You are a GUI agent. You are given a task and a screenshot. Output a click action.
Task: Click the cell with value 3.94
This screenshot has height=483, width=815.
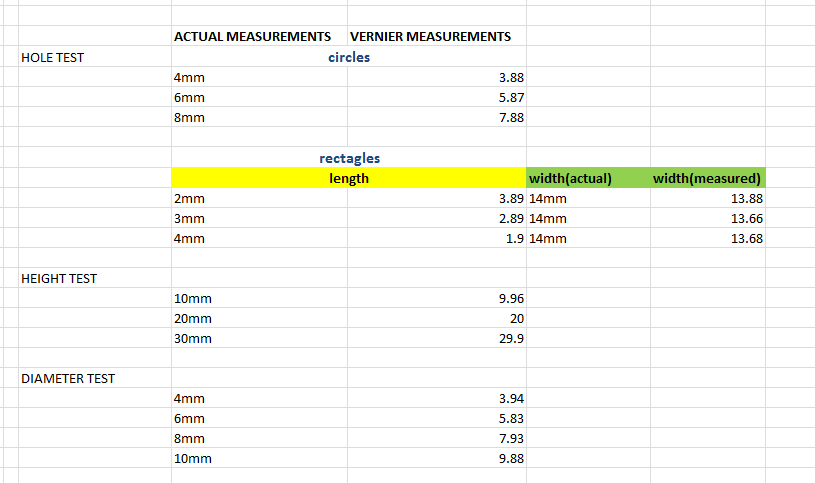(x=437, y=398)
